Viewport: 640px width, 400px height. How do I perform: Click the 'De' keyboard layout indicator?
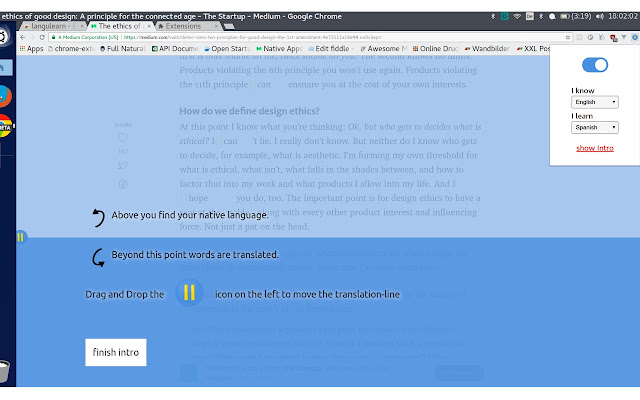pyautogui.click(x=530, y=16)
